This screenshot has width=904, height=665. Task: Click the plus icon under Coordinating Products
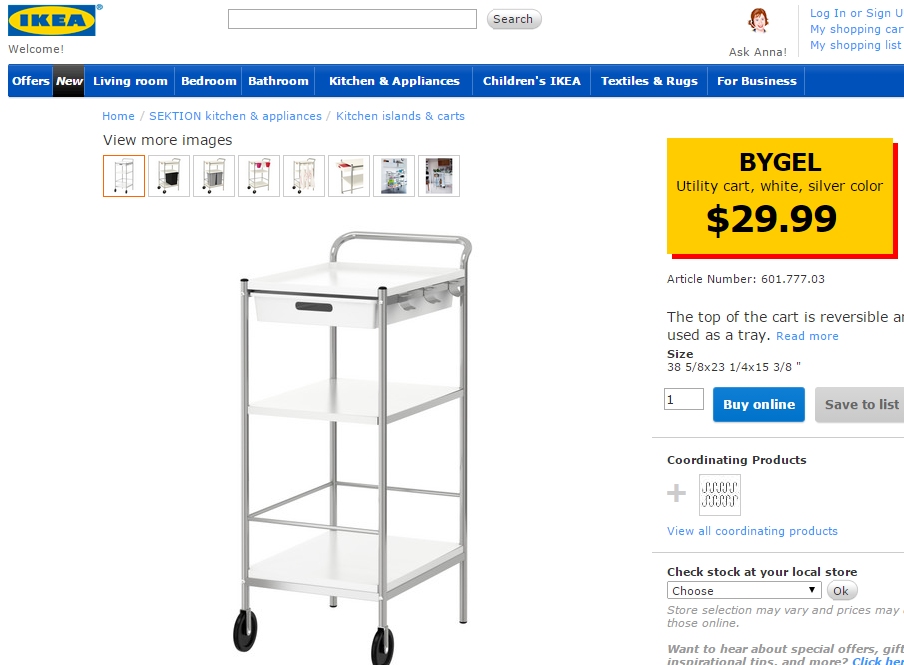click(676, 493)
